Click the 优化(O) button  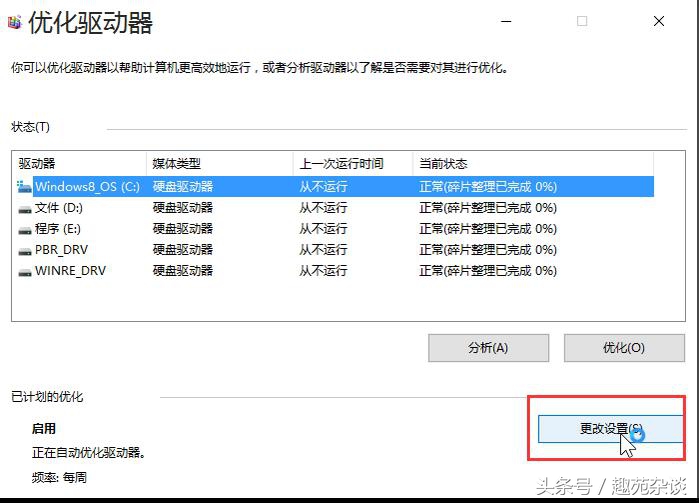[x=624, y=348]
